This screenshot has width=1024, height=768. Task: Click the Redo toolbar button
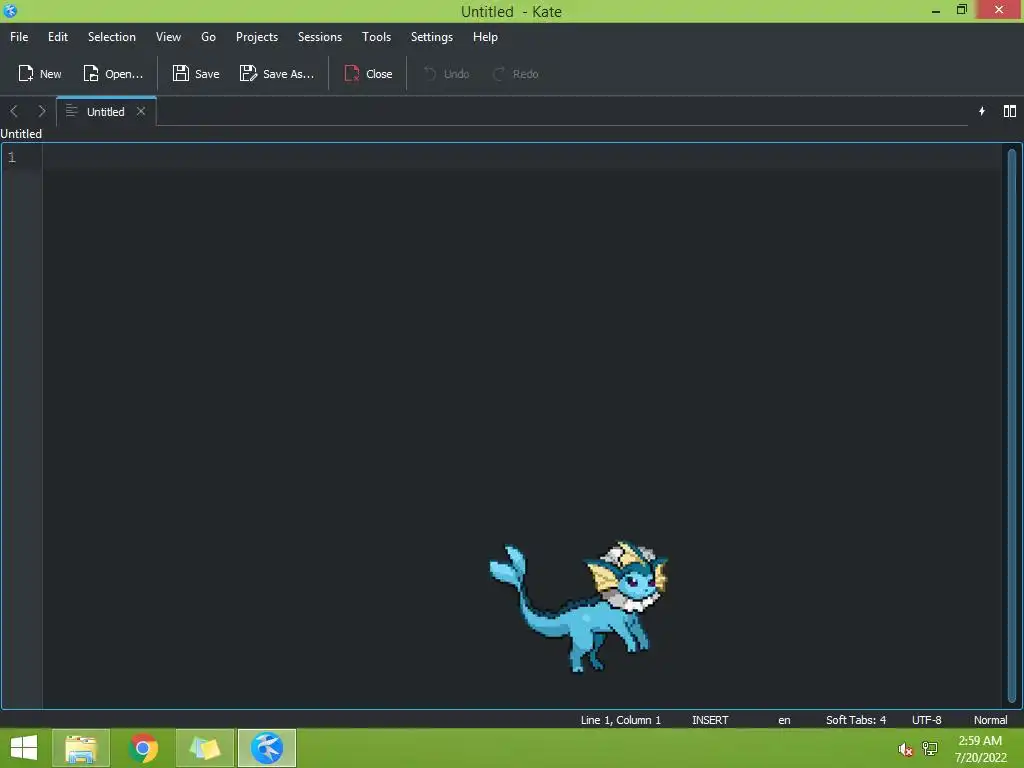pyautogui.click(x=515, y=74)
